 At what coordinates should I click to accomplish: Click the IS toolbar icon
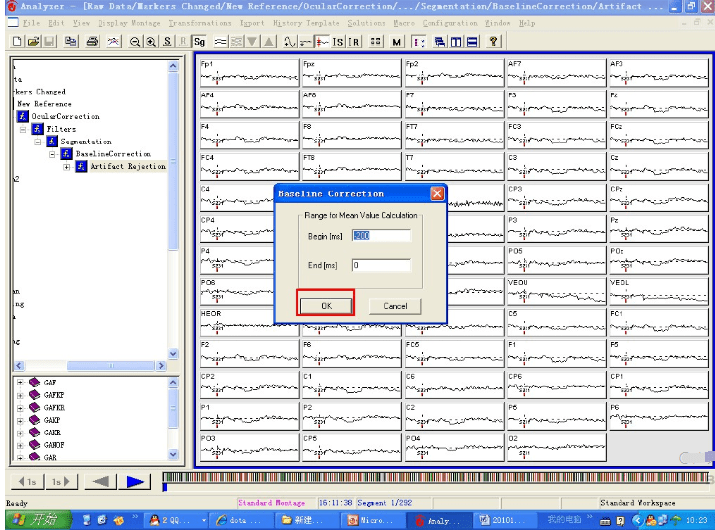coord(338,42)
